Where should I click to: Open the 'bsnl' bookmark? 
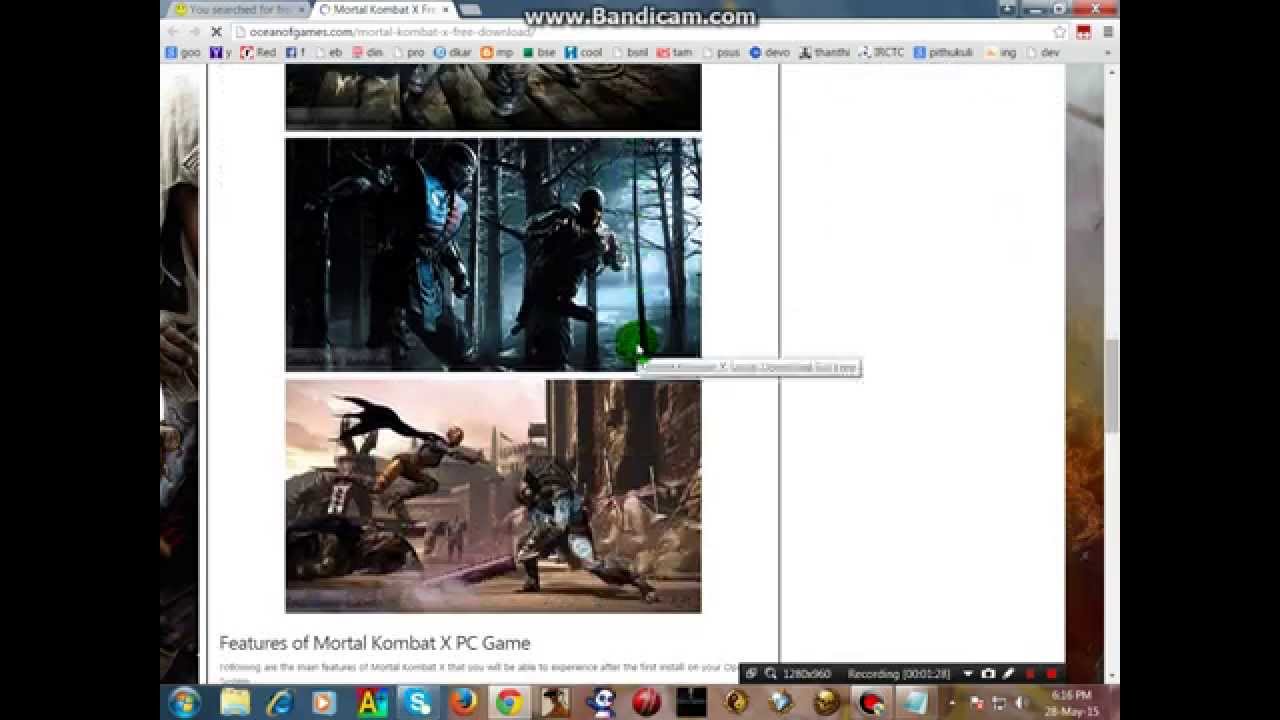point(630,52)
